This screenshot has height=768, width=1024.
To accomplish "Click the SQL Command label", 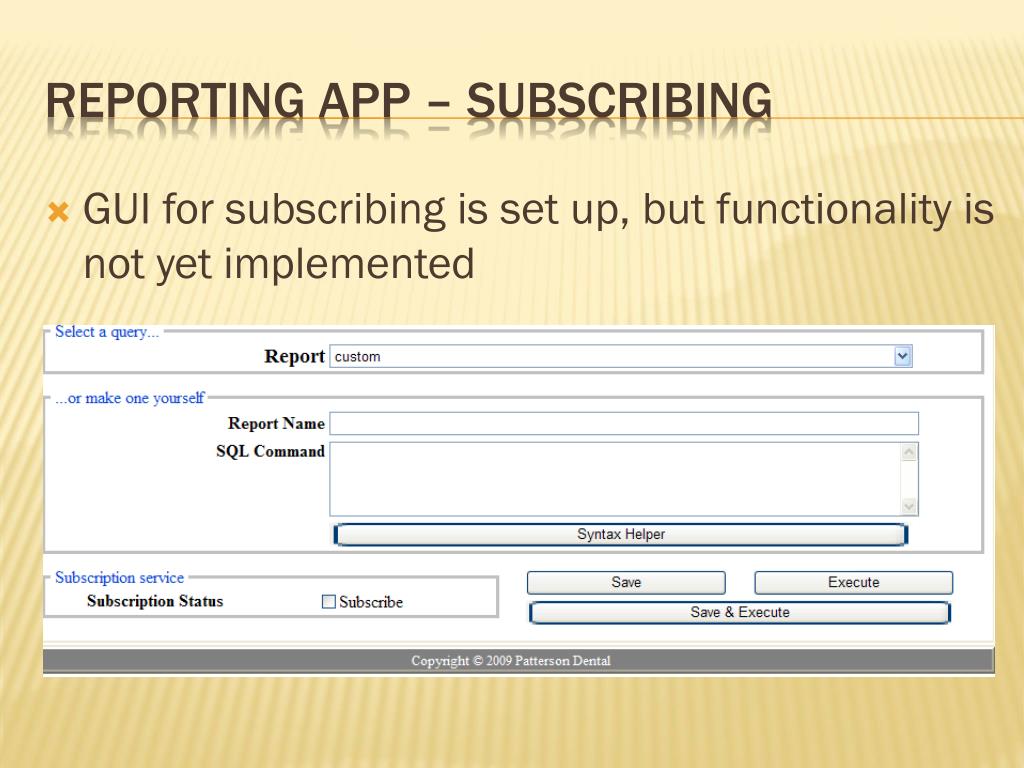I will pyautogui.click(x=270, y=451).
